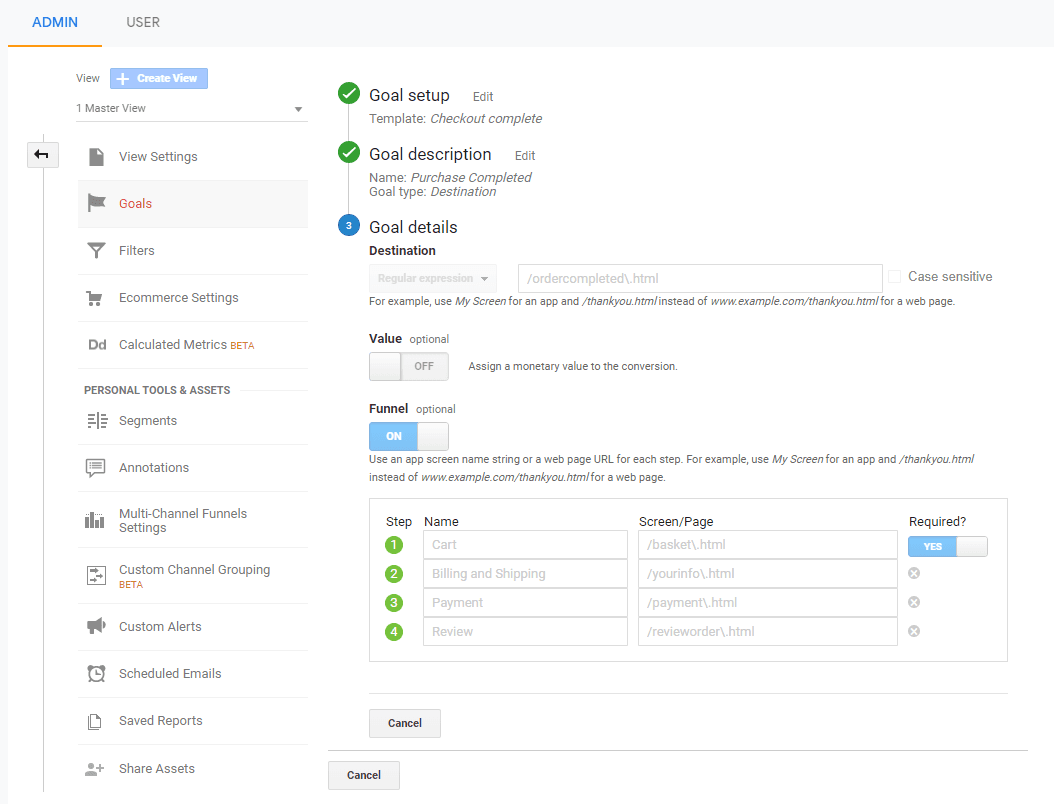This screenshot has height=804, width=1054.
Task: Remove Step 2 using its delete icon
Action: tap(914, 573)
